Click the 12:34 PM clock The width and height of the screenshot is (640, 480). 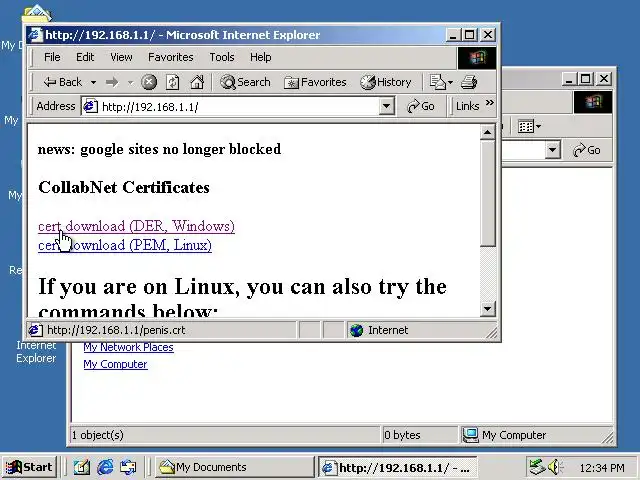point(602,468)
